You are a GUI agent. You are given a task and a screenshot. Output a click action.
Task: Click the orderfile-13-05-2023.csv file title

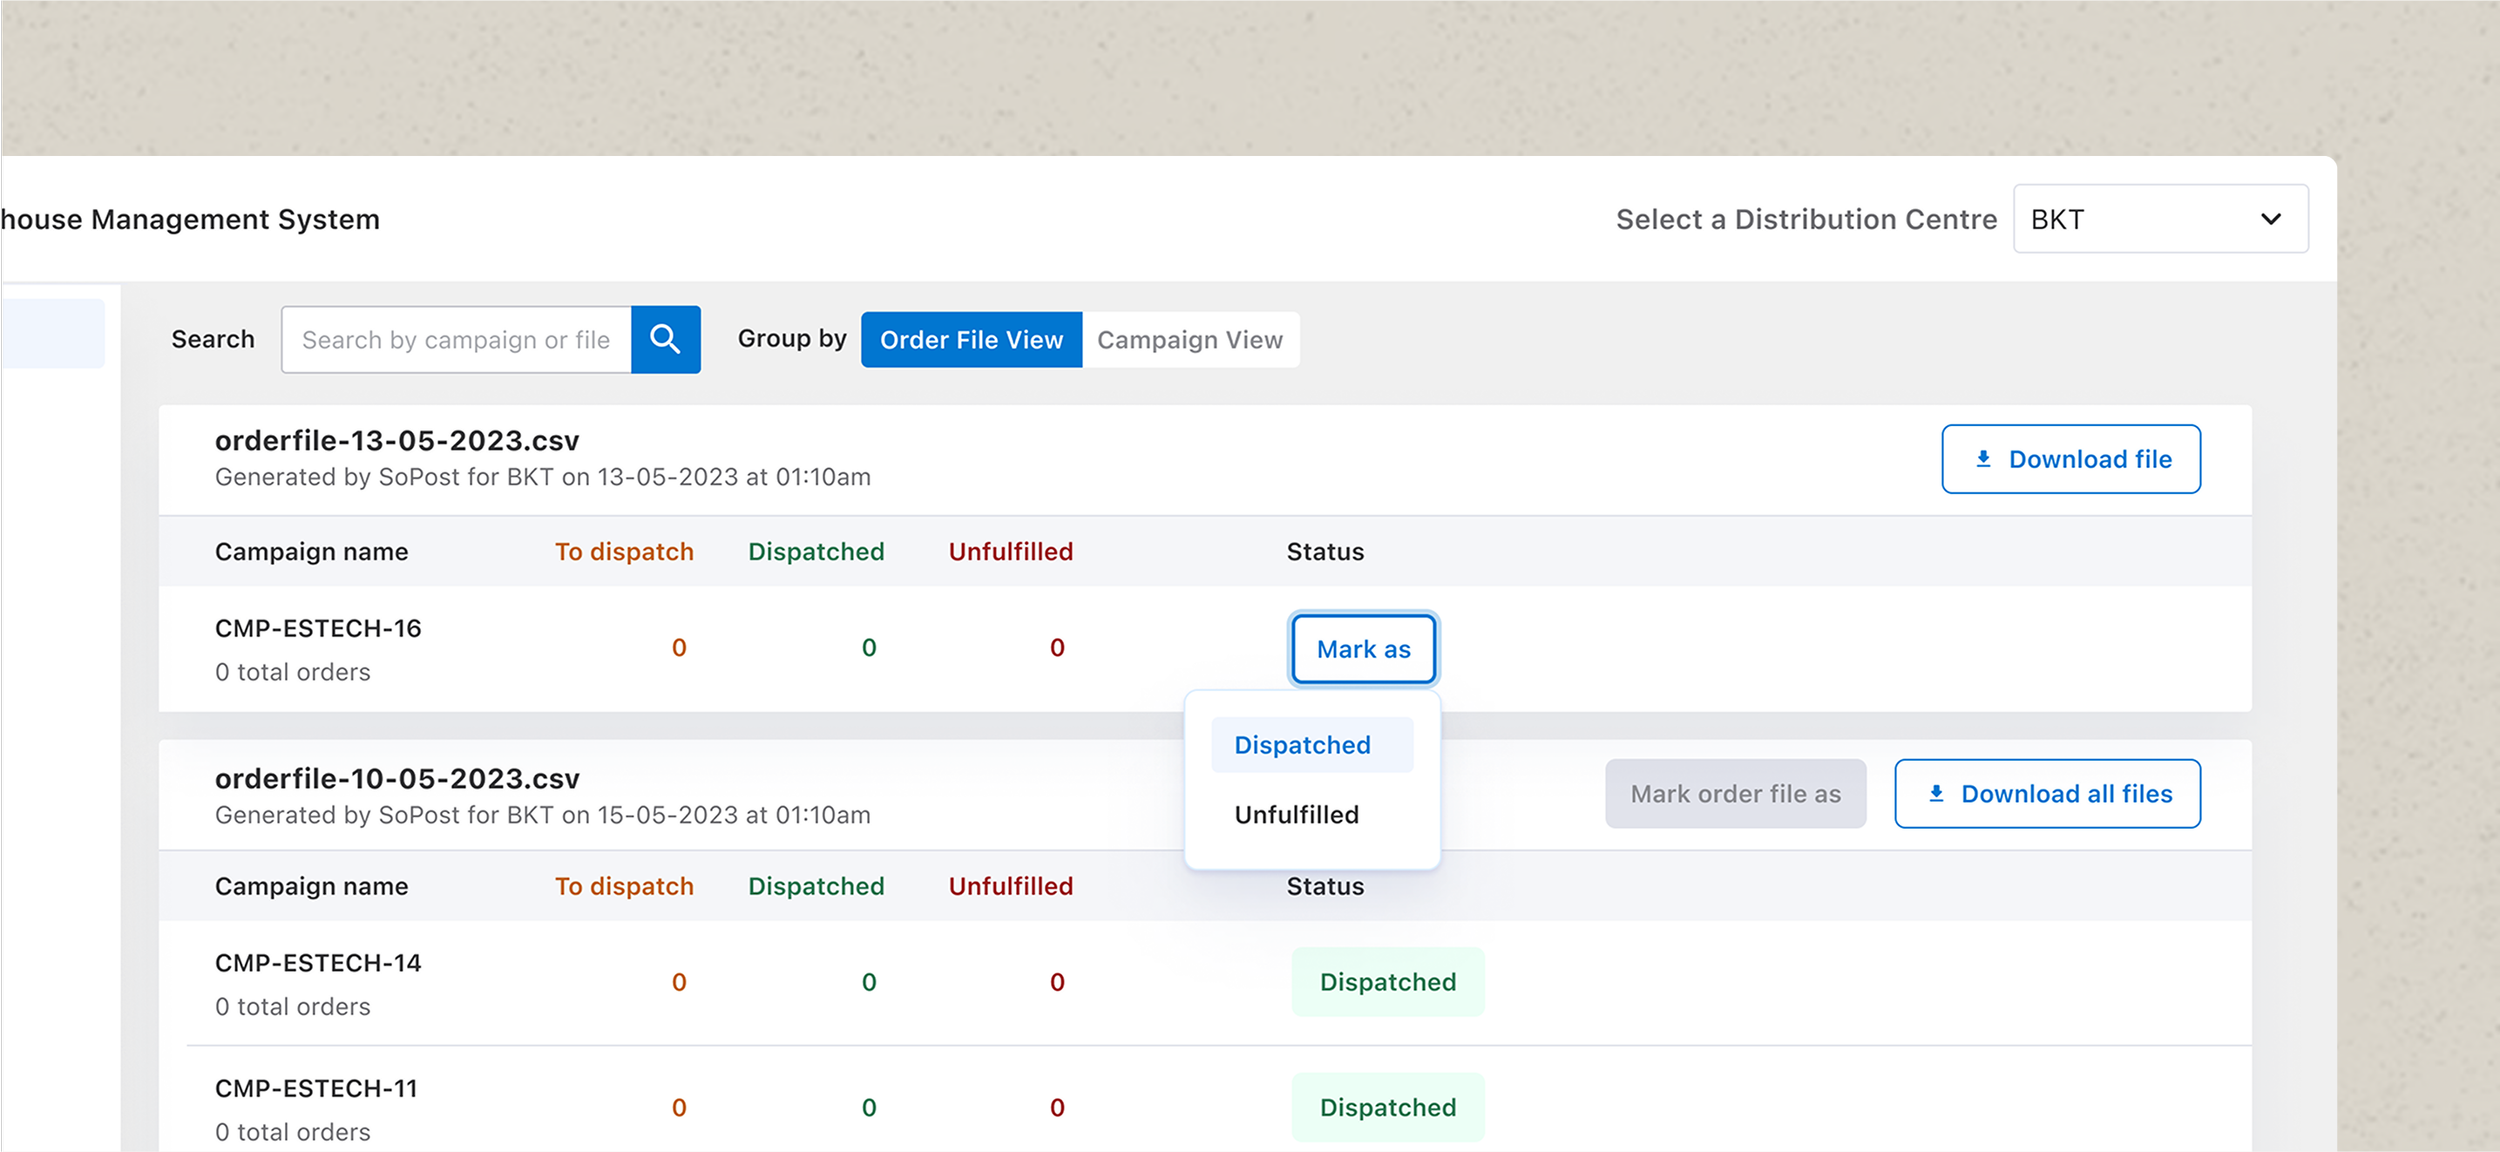(397, 441)
